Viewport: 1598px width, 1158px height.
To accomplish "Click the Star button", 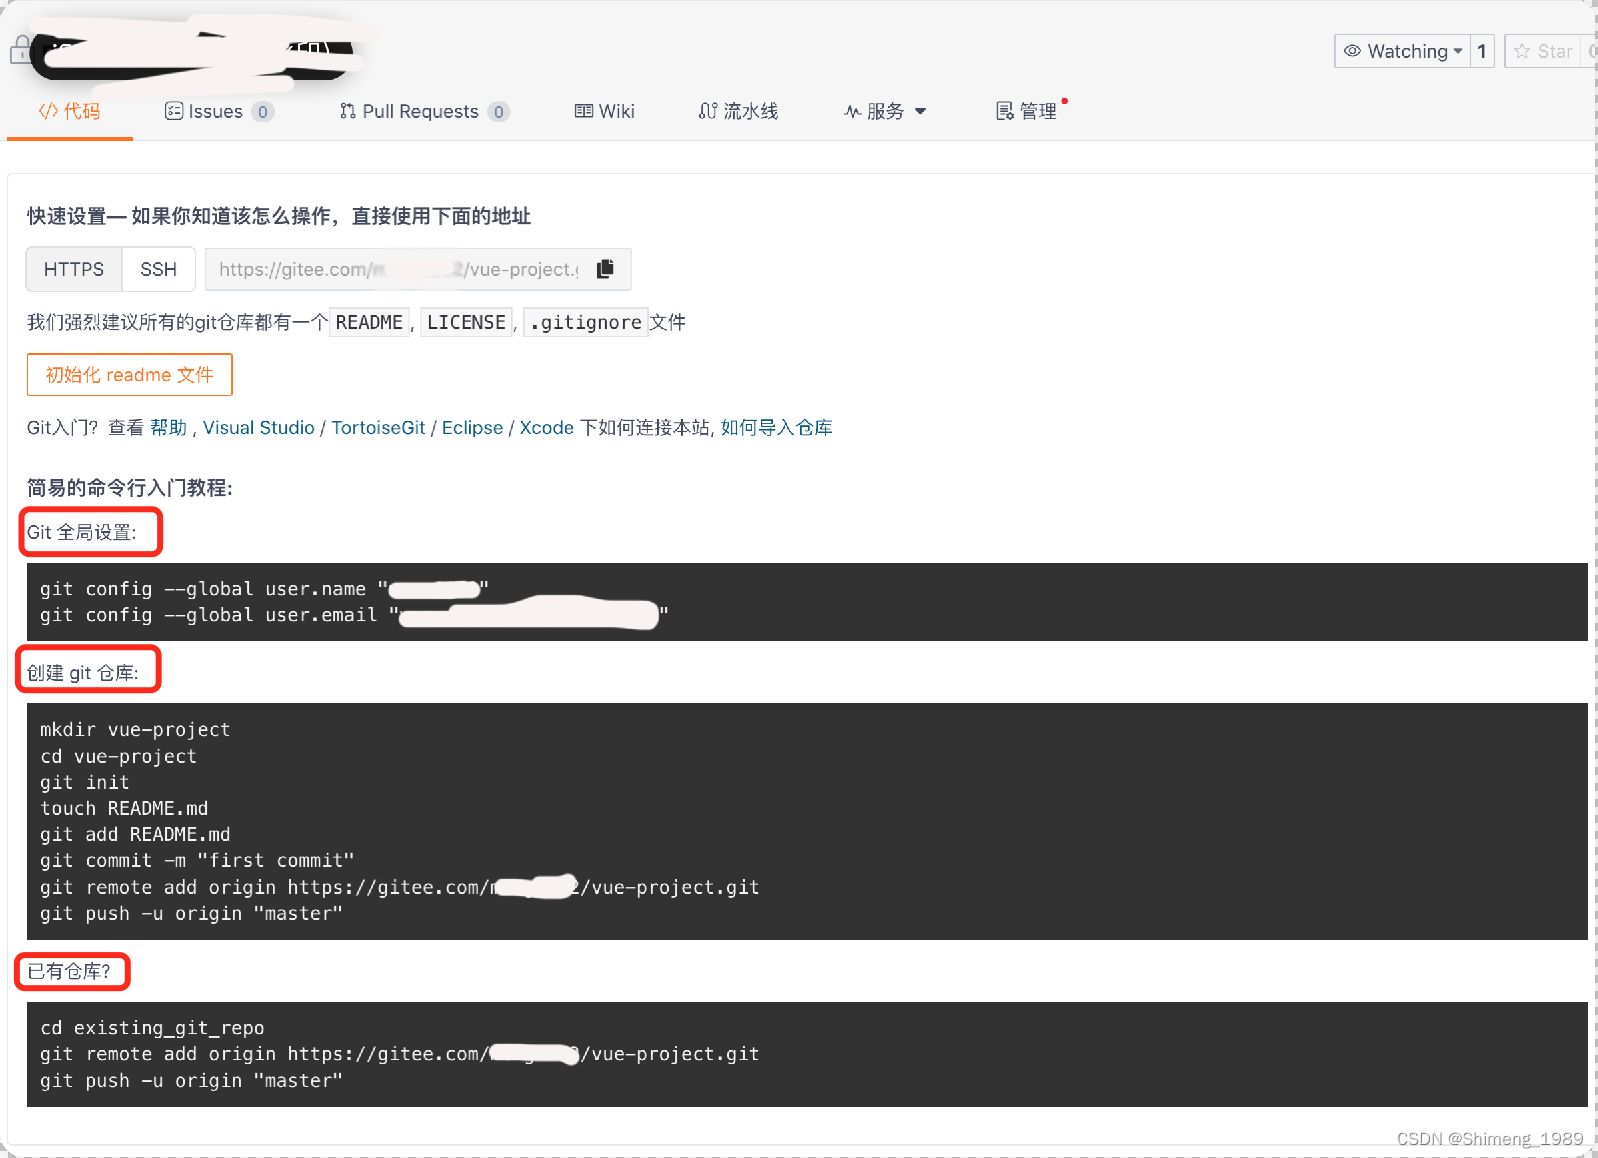I will (x=1543, y=51).
